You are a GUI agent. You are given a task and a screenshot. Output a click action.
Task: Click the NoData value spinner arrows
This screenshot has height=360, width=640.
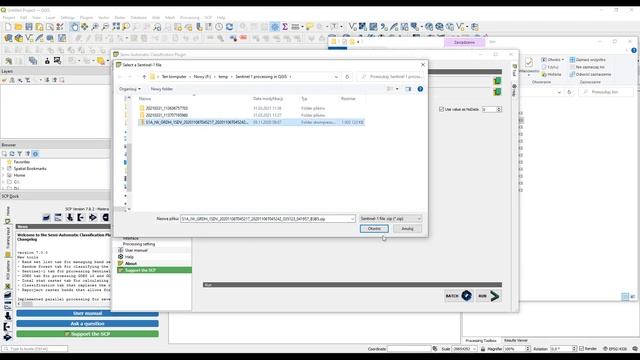click(x=499, y=109)
